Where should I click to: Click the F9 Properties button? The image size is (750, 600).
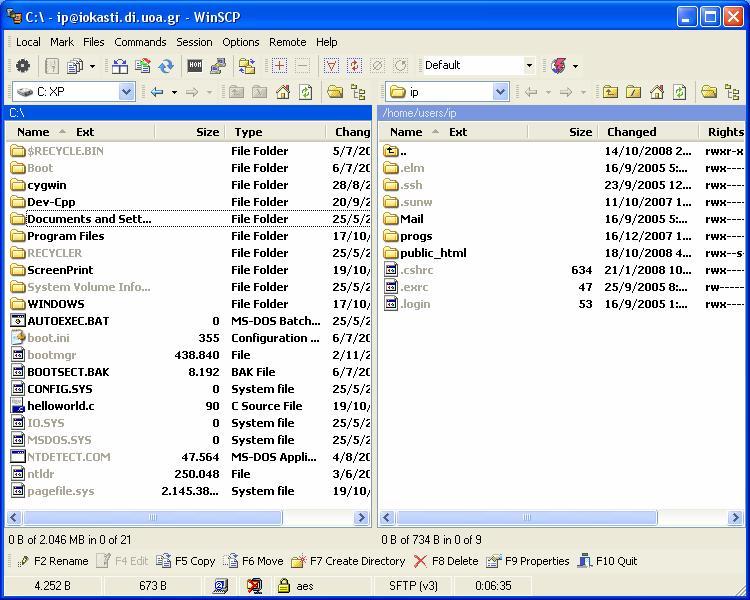coord(528,561)
